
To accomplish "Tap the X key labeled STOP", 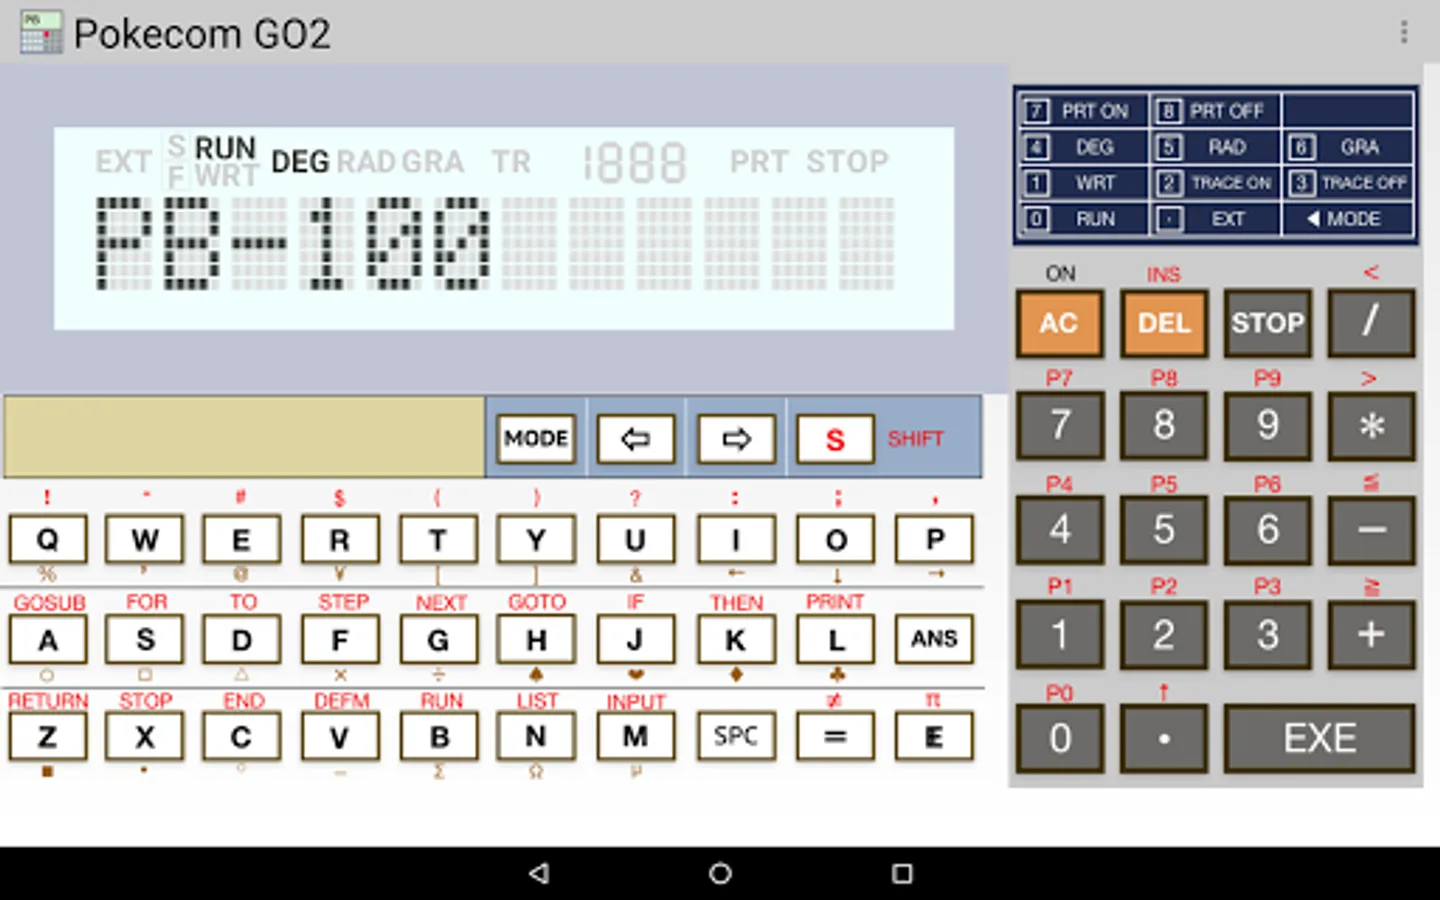I will 145,737.
